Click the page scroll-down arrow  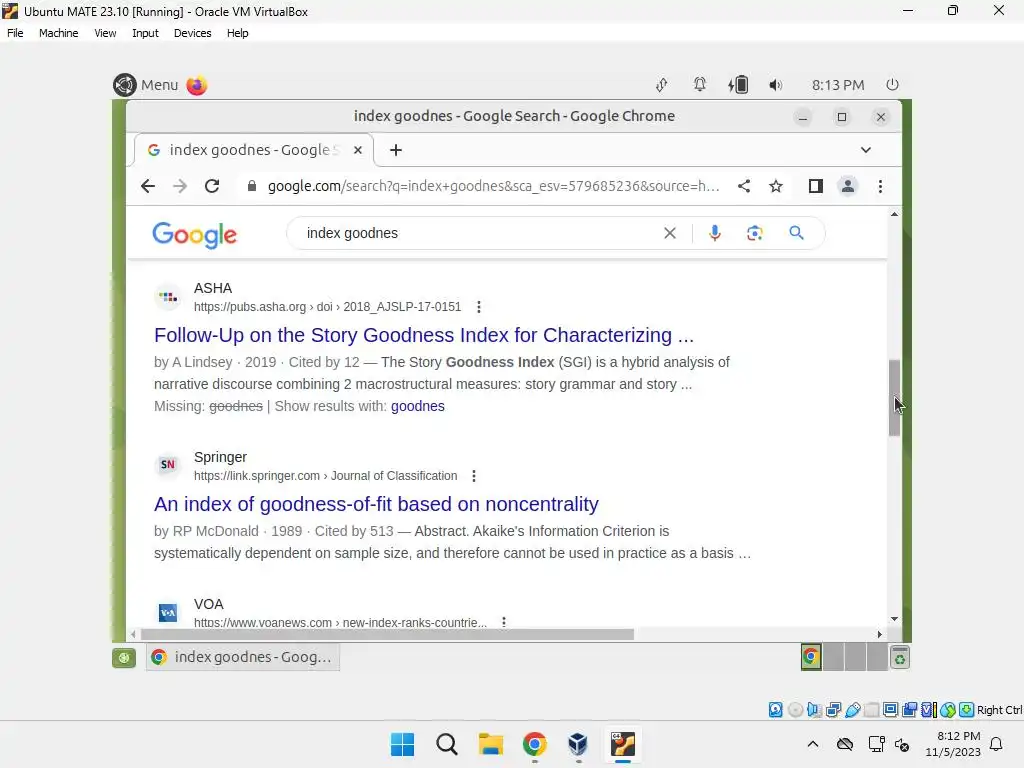(x=894, y=618)
